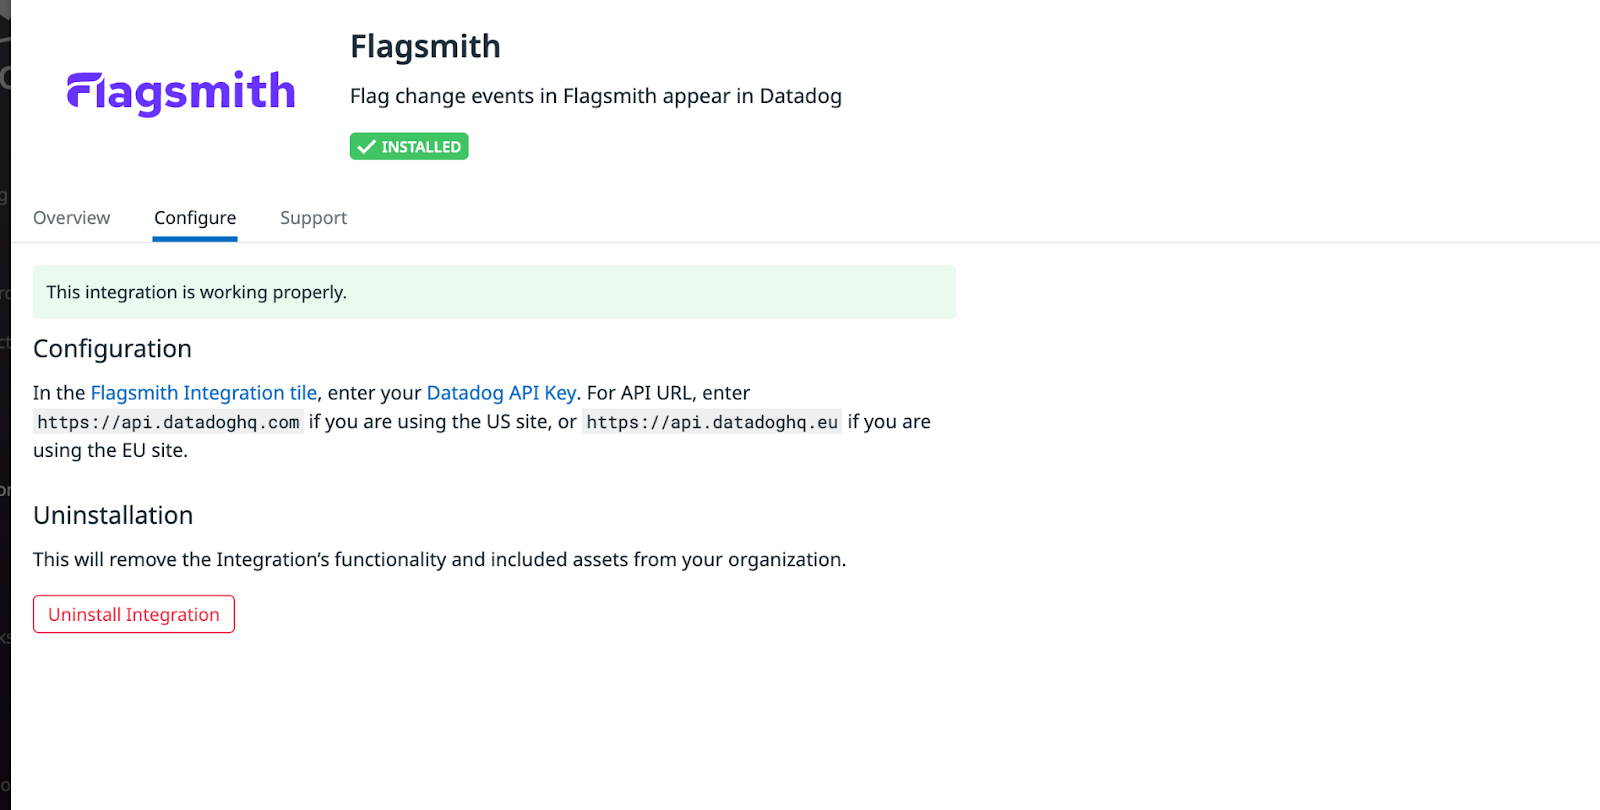This screenshot has height=810, width=1600.
Task: Click the Configuration section heading
Action: 112,348
